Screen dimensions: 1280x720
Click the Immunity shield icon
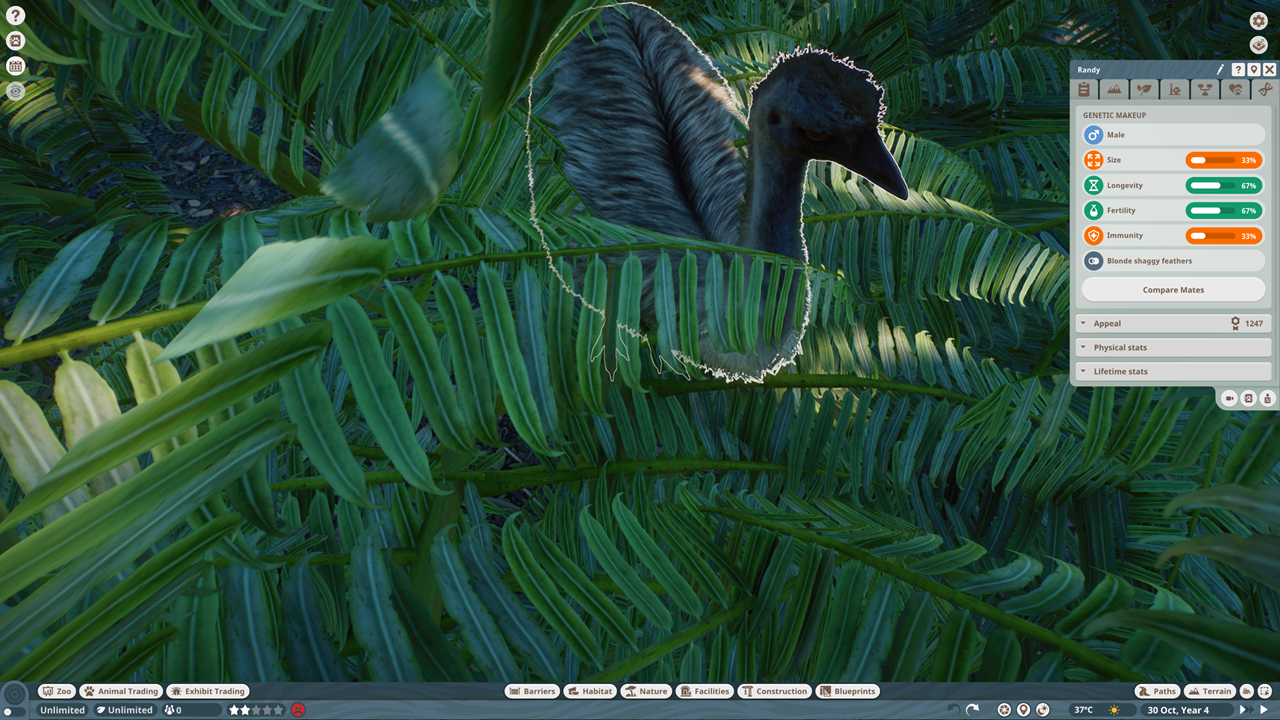[x=1093, y=235]
